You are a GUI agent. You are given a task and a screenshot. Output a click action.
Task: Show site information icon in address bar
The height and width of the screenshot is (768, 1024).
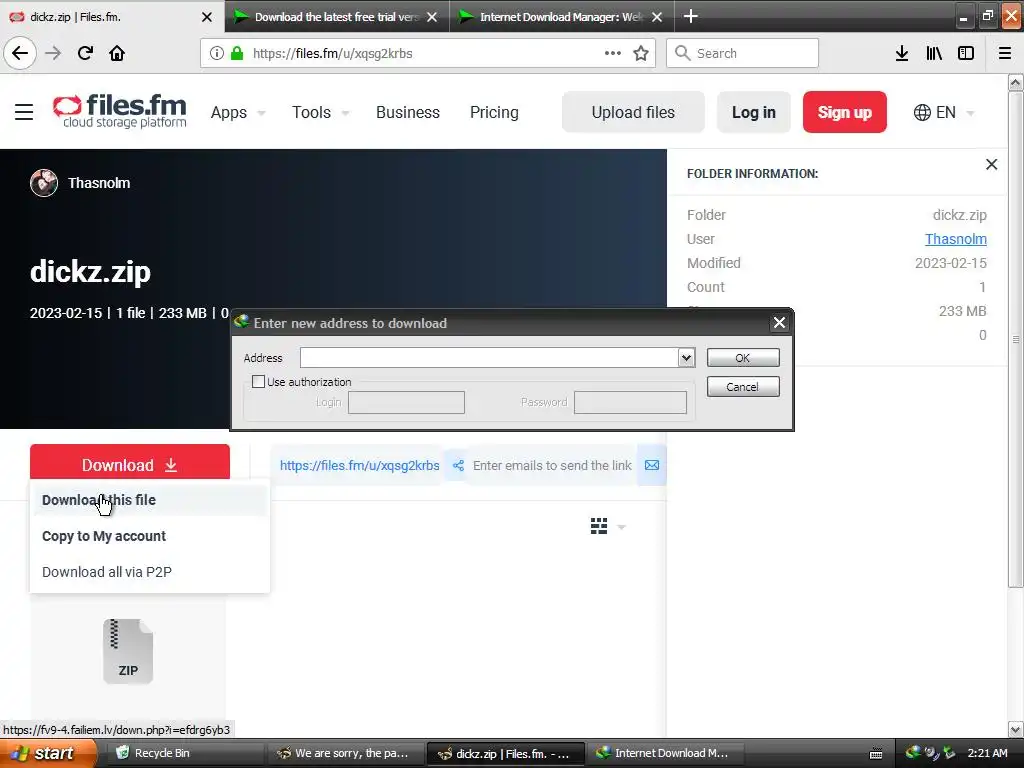(x=216, y=53)
